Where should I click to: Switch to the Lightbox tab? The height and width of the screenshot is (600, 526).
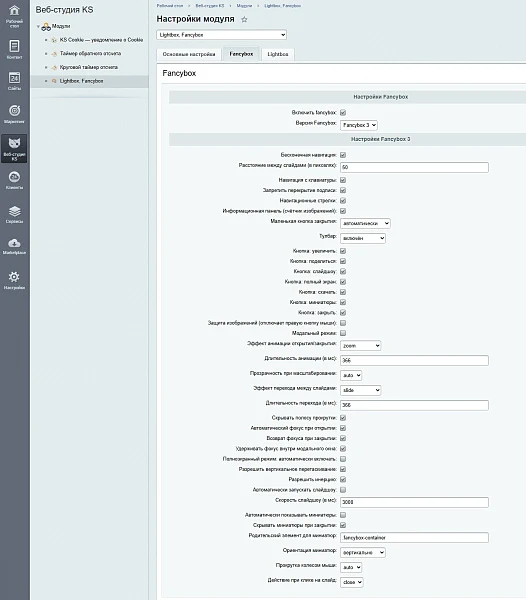278,54
